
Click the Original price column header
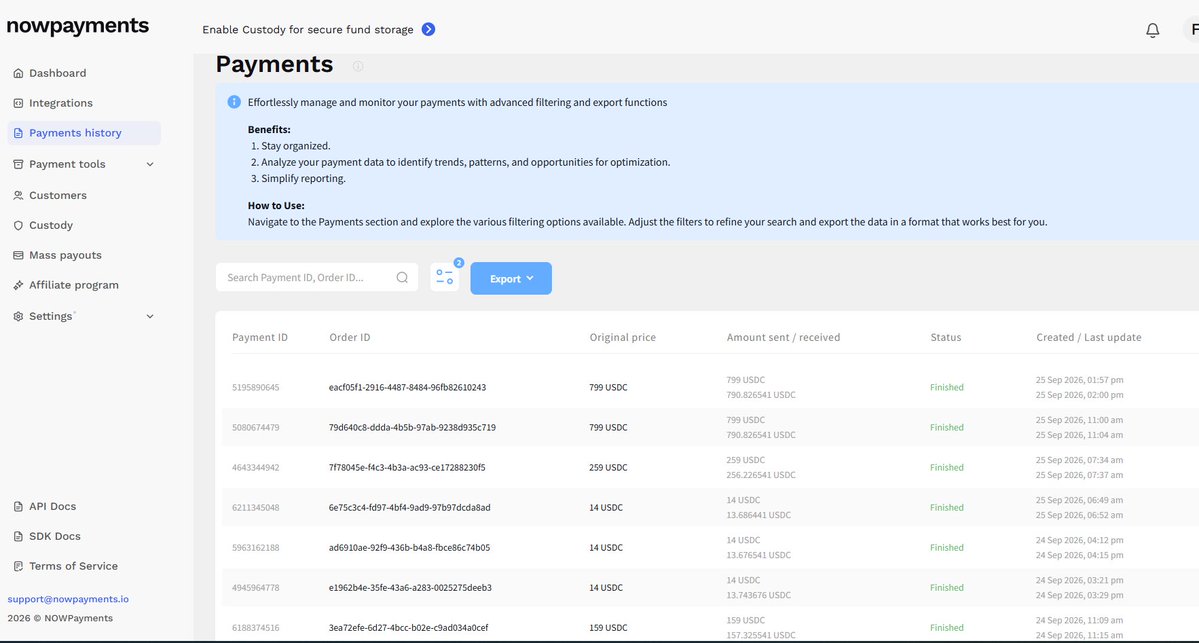coord(622,337)
